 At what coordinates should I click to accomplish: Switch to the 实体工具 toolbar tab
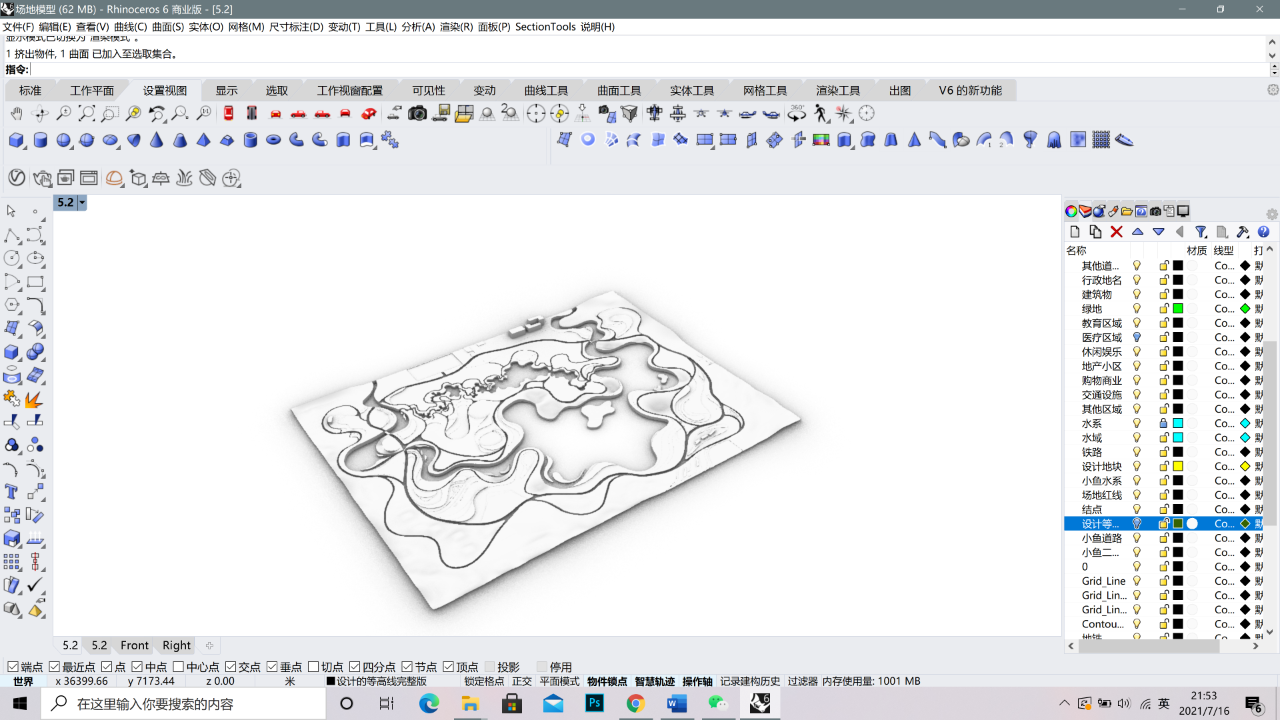(692, 90)
